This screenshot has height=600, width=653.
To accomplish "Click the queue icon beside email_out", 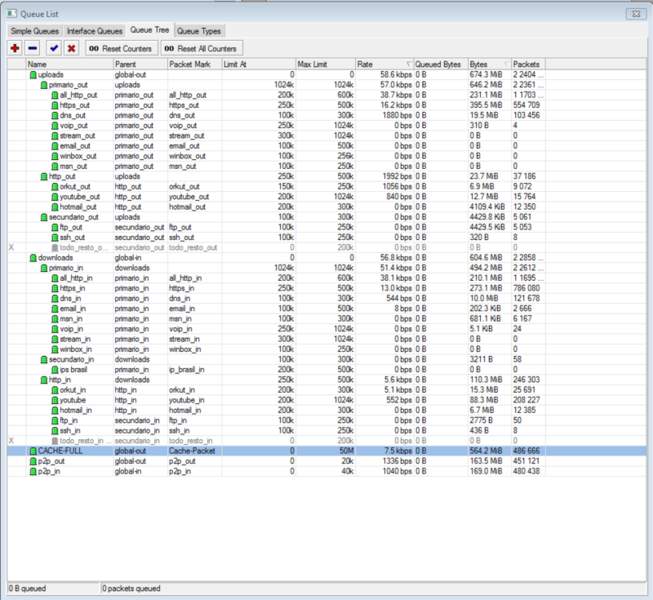I will (55, 146).
